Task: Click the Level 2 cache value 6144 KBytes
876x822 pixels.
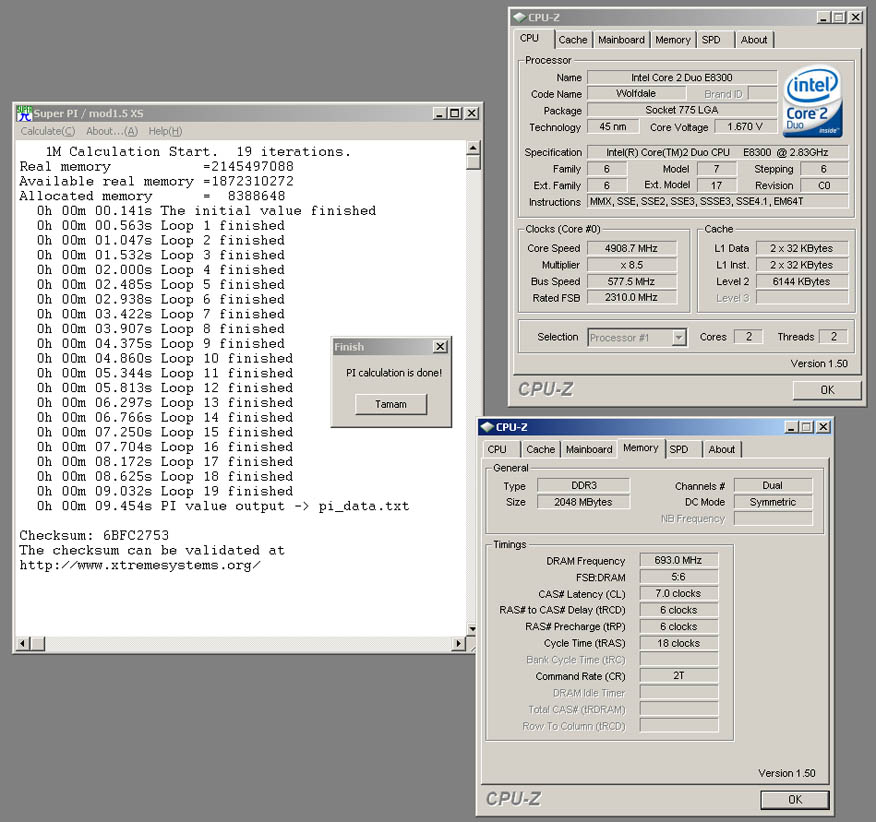Action: click(x=802, y=282)
